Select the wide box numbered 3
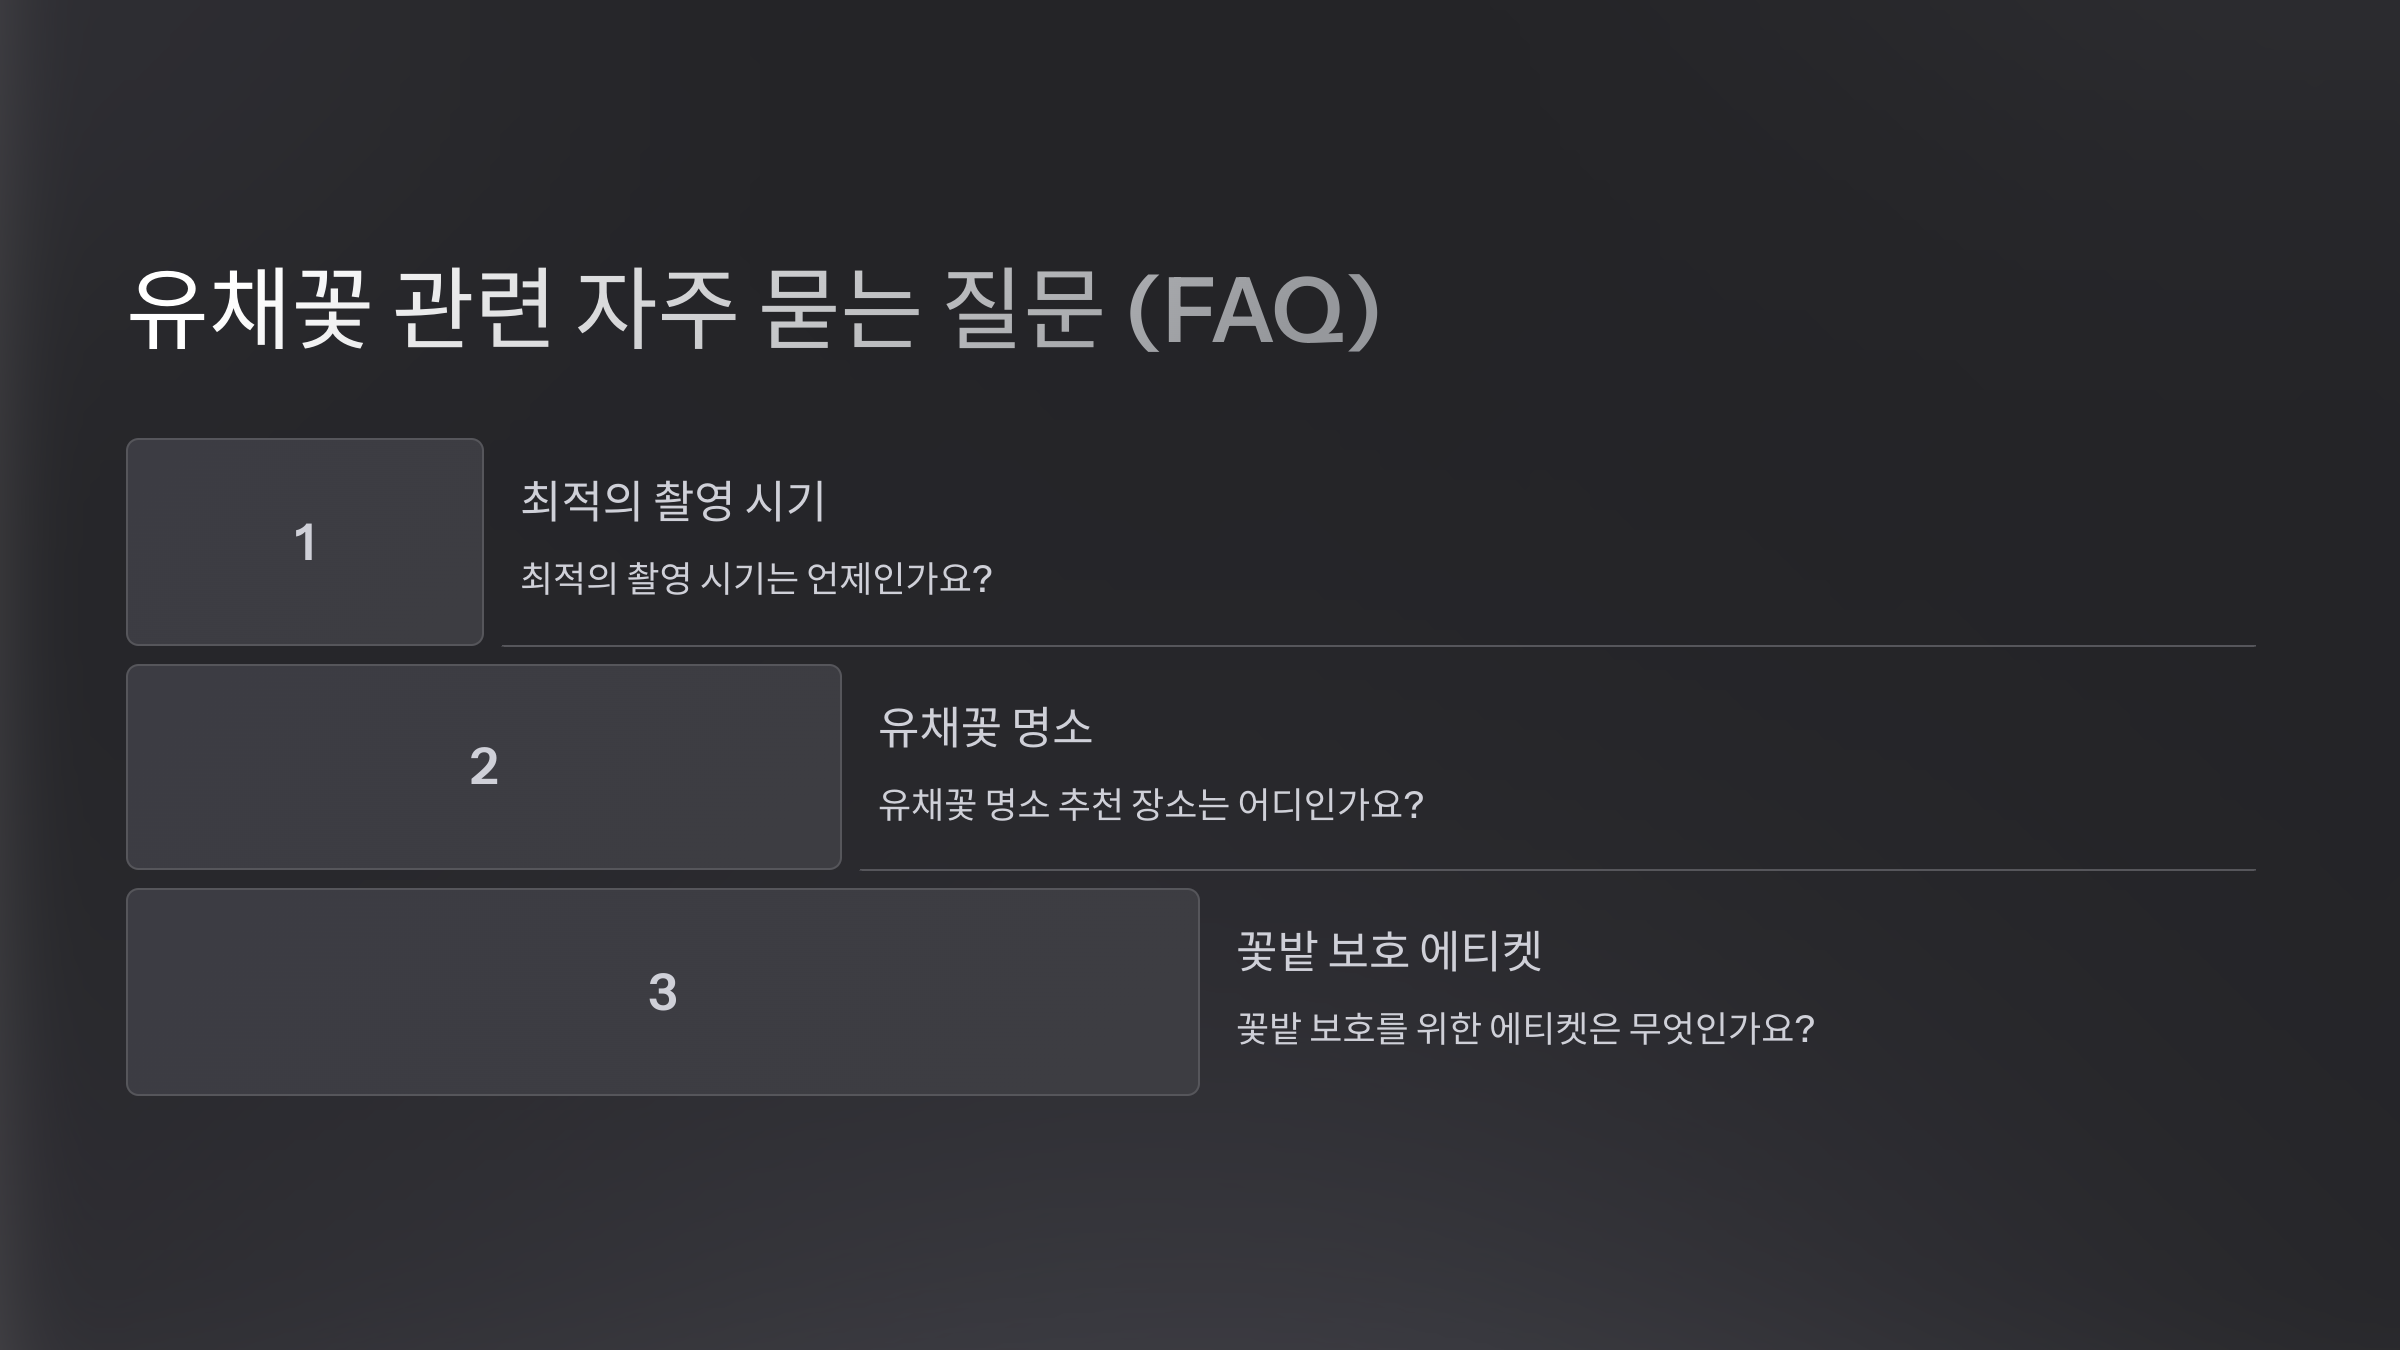The width and height of the screenshot is (2400, 1350). (663, 992)
